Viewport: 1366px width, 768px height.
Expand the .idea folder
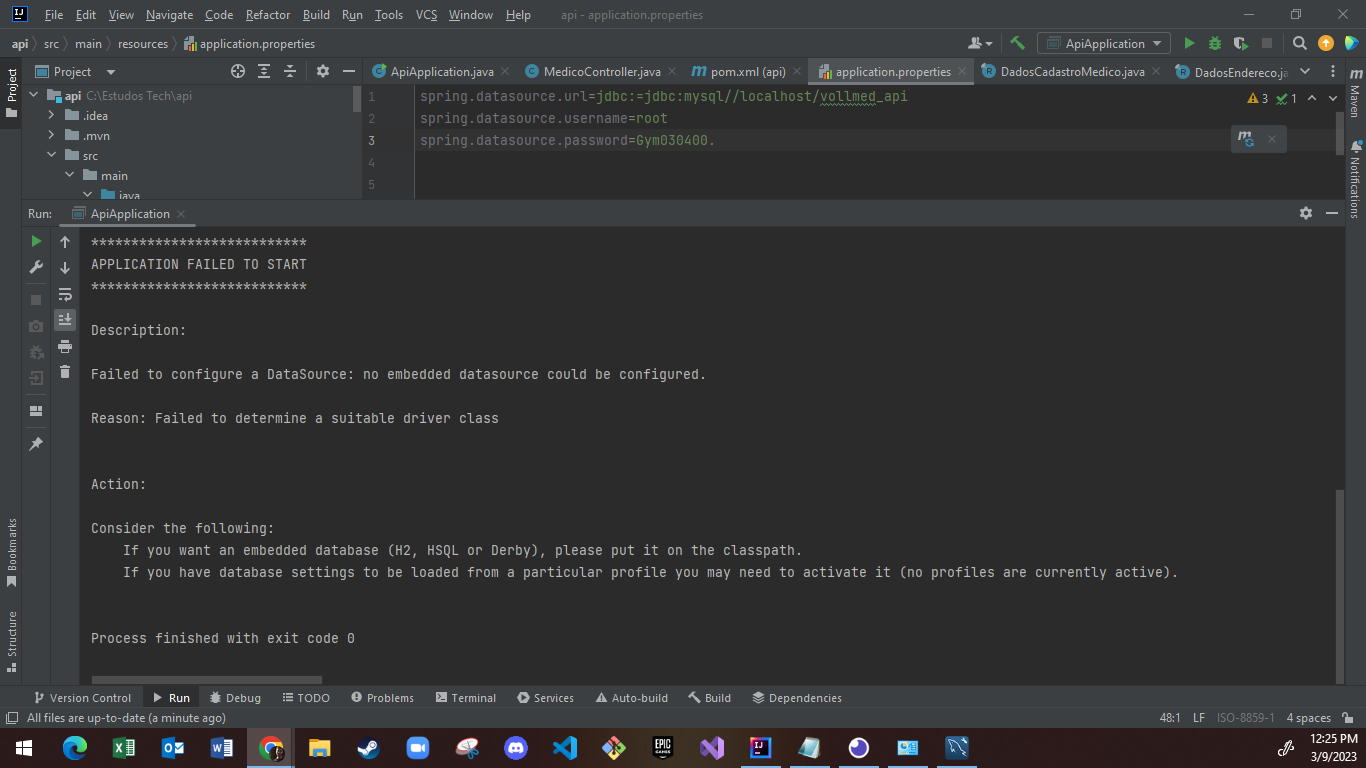pos(53,116)
